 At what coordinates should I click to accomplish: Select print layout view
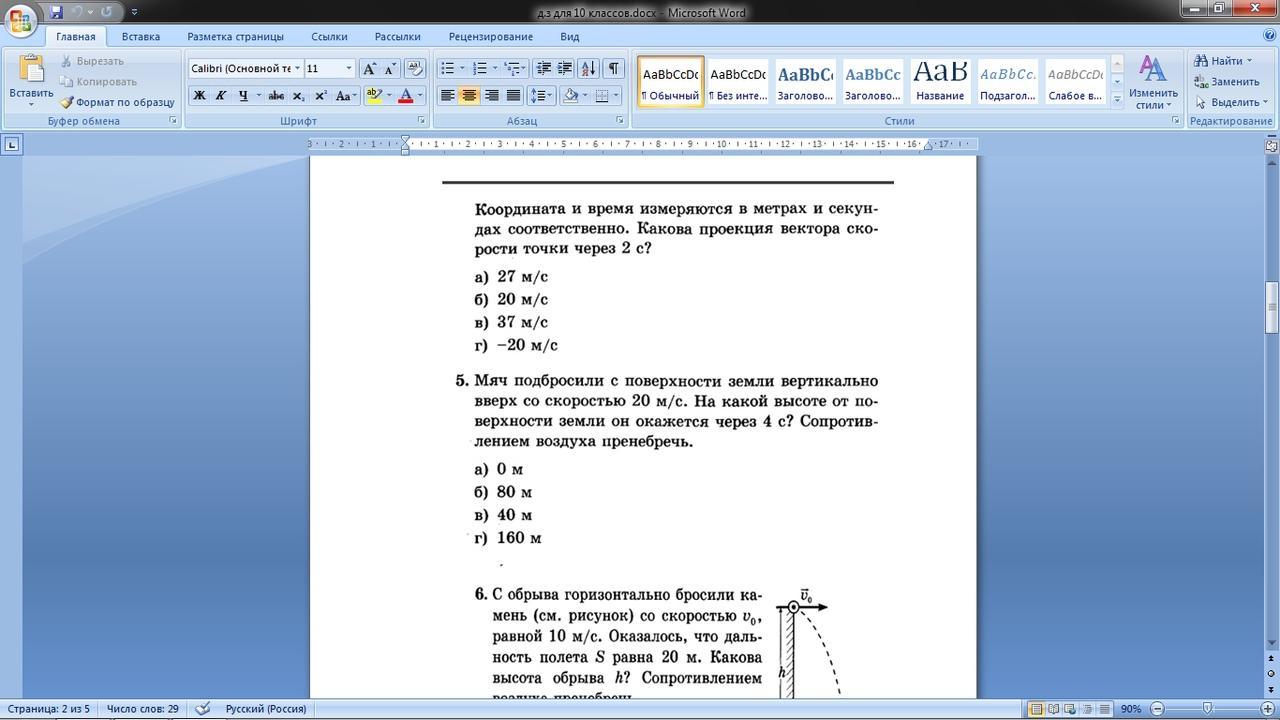tap(1036, 709)
